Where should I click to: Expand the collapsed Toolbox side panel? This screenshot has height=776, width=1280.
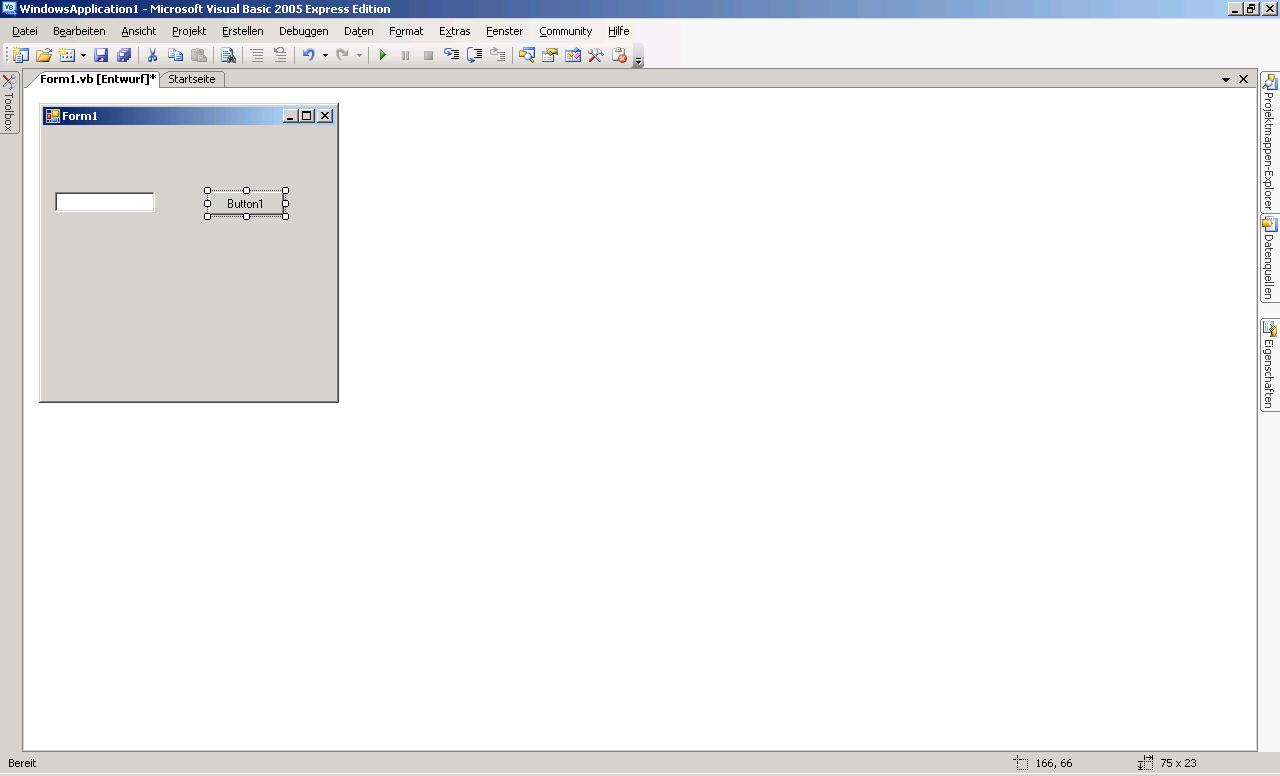tap(9, 103)
